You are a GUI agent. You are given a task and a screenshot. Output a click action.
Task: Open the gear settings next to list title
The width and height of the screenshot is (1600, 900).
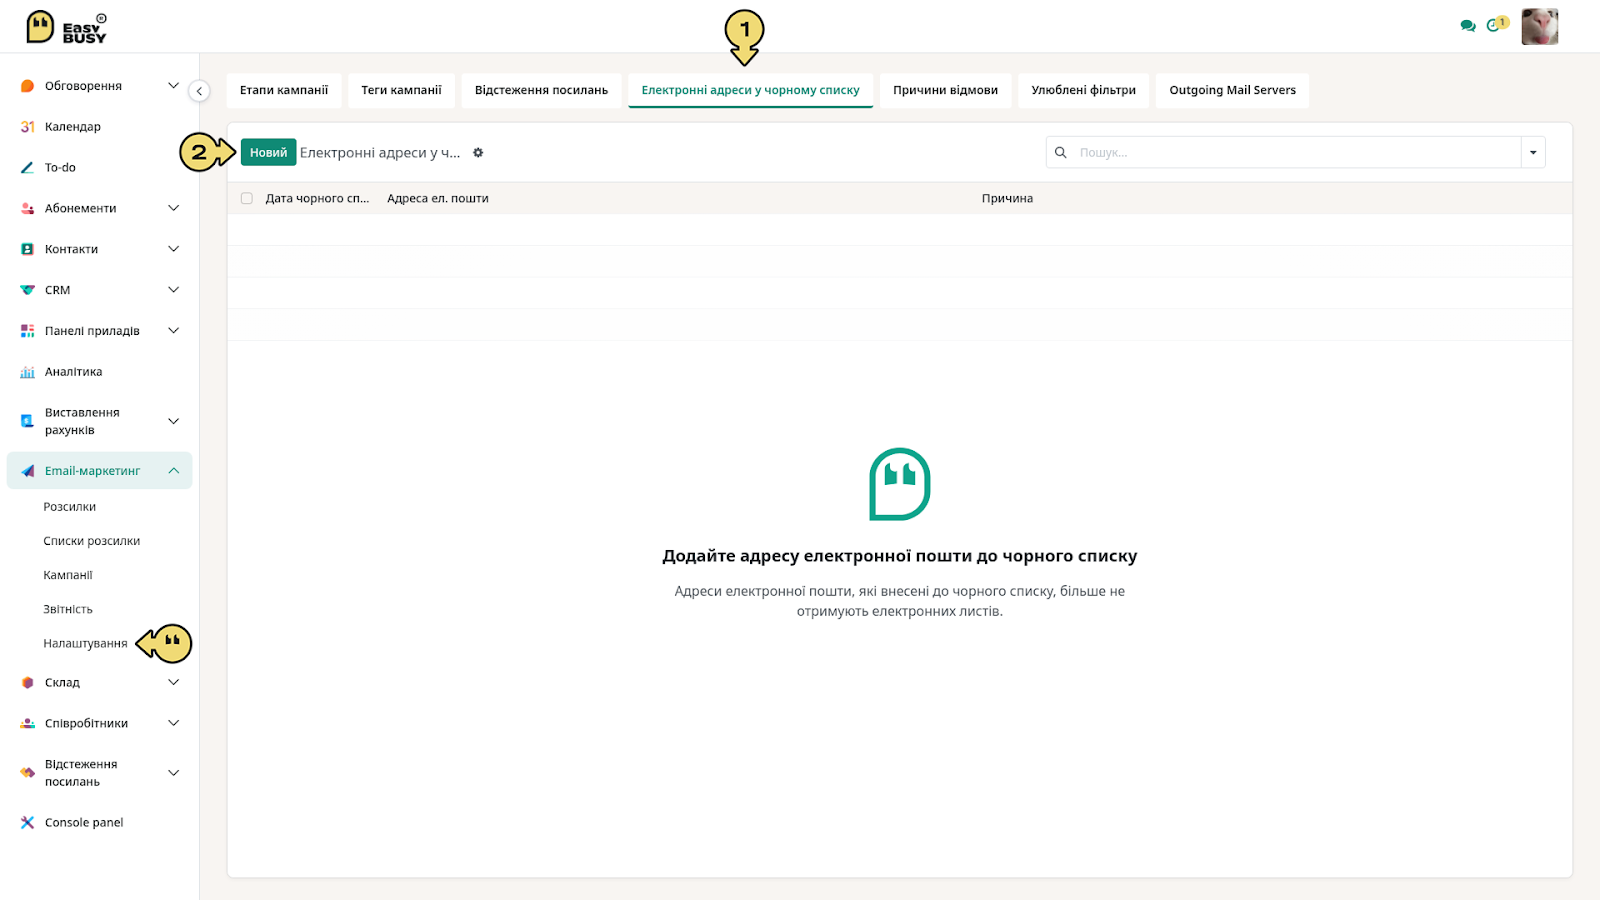478,153
